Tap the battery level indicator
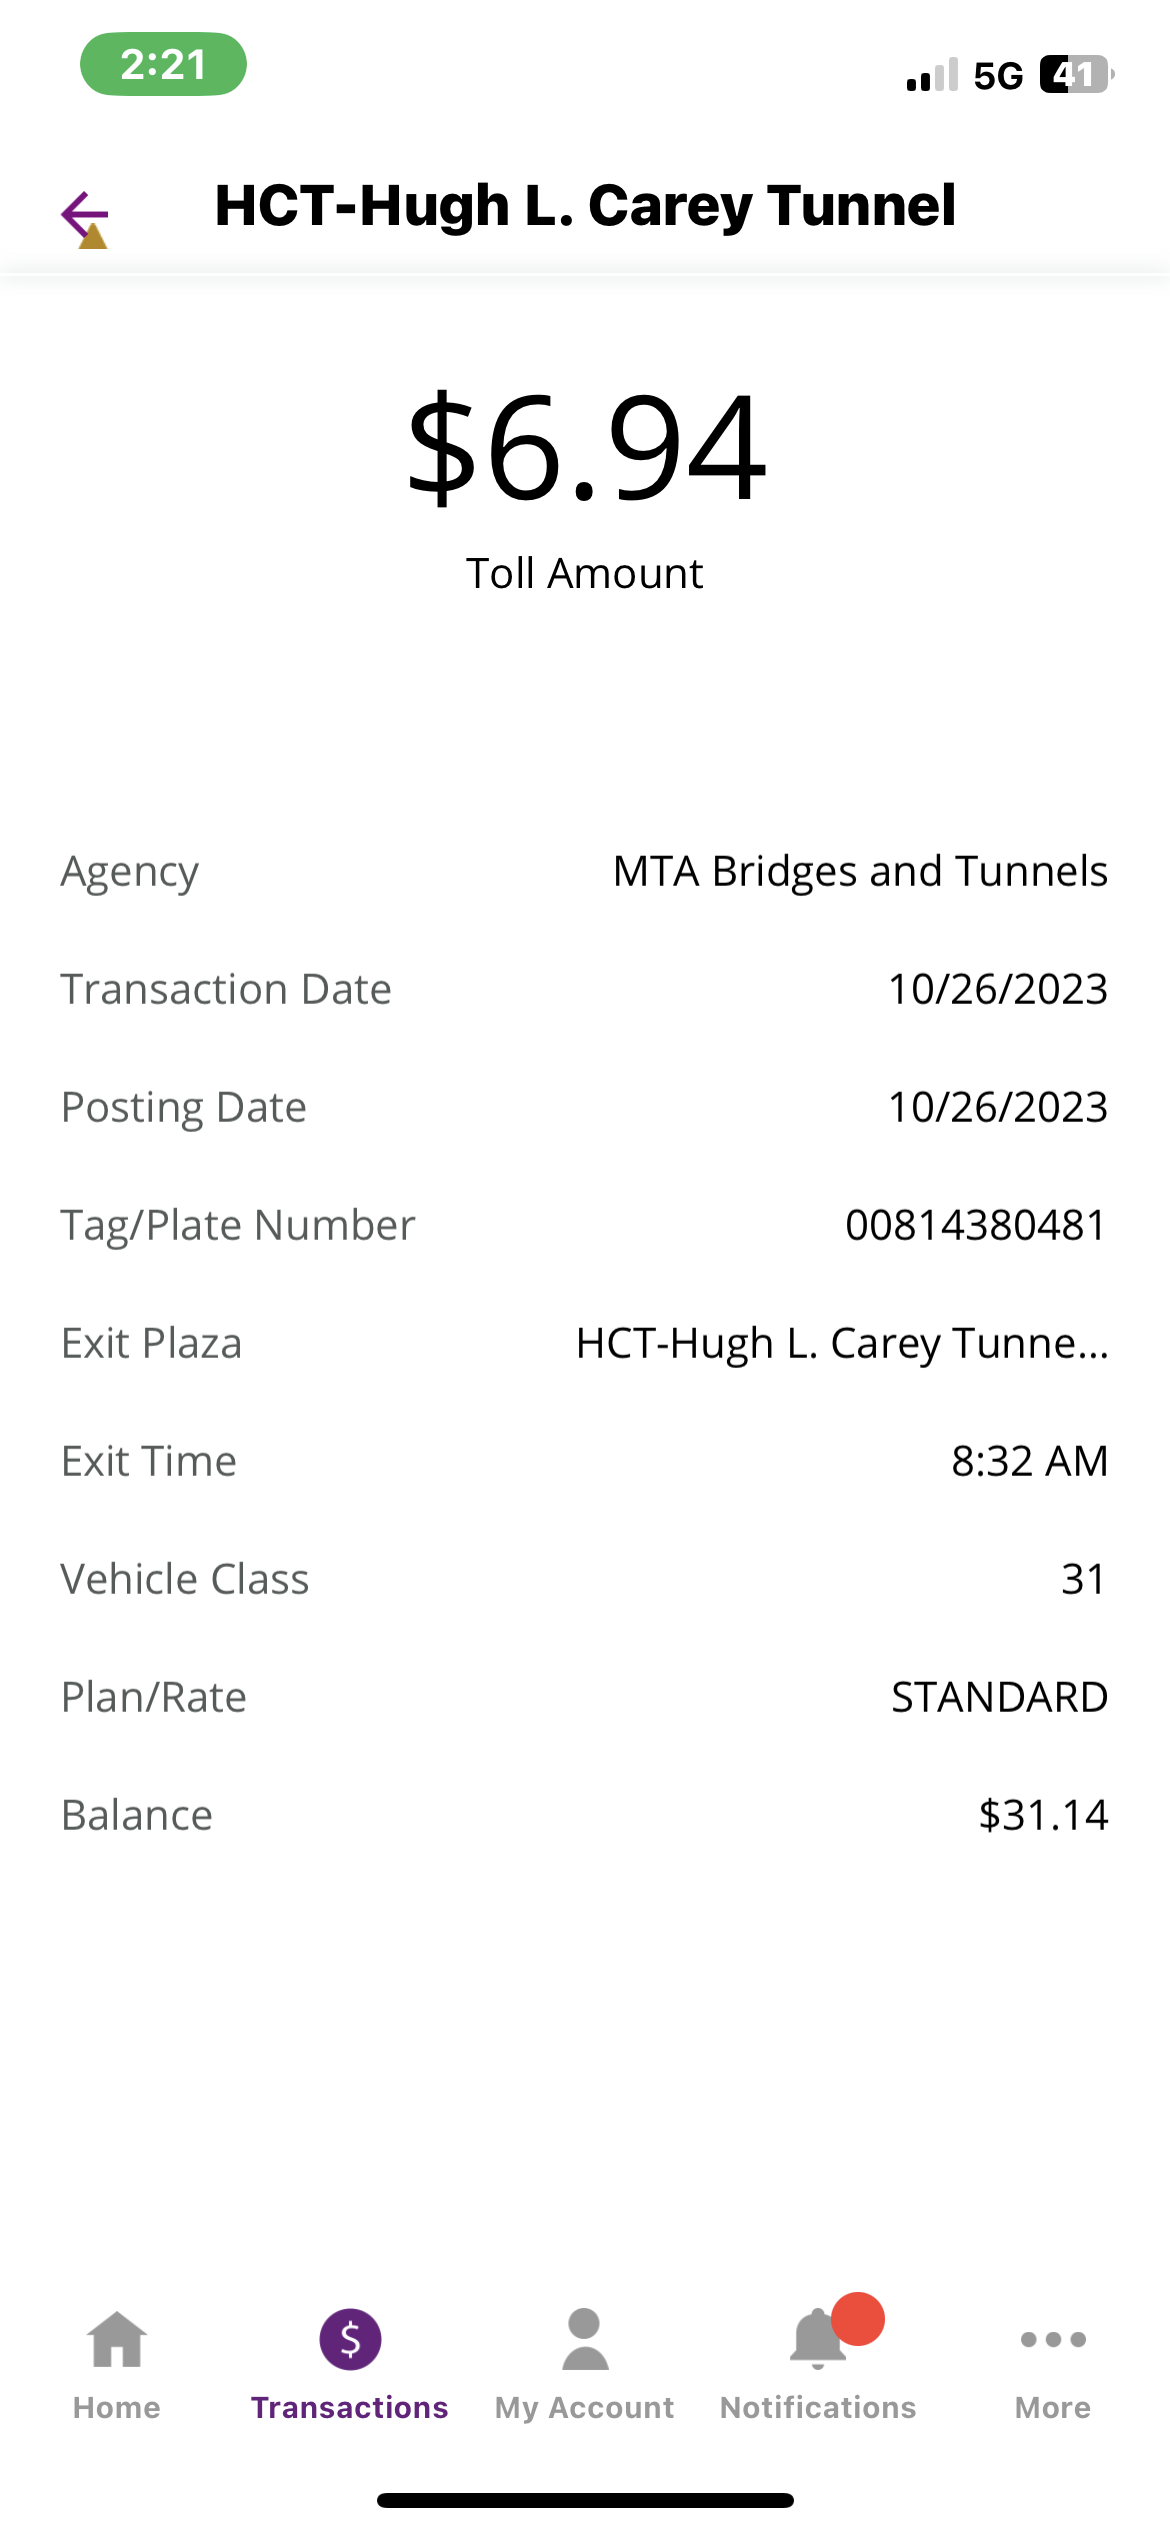The image size is (1170, 2532). pyautogui.click(x=1077, y=75)
